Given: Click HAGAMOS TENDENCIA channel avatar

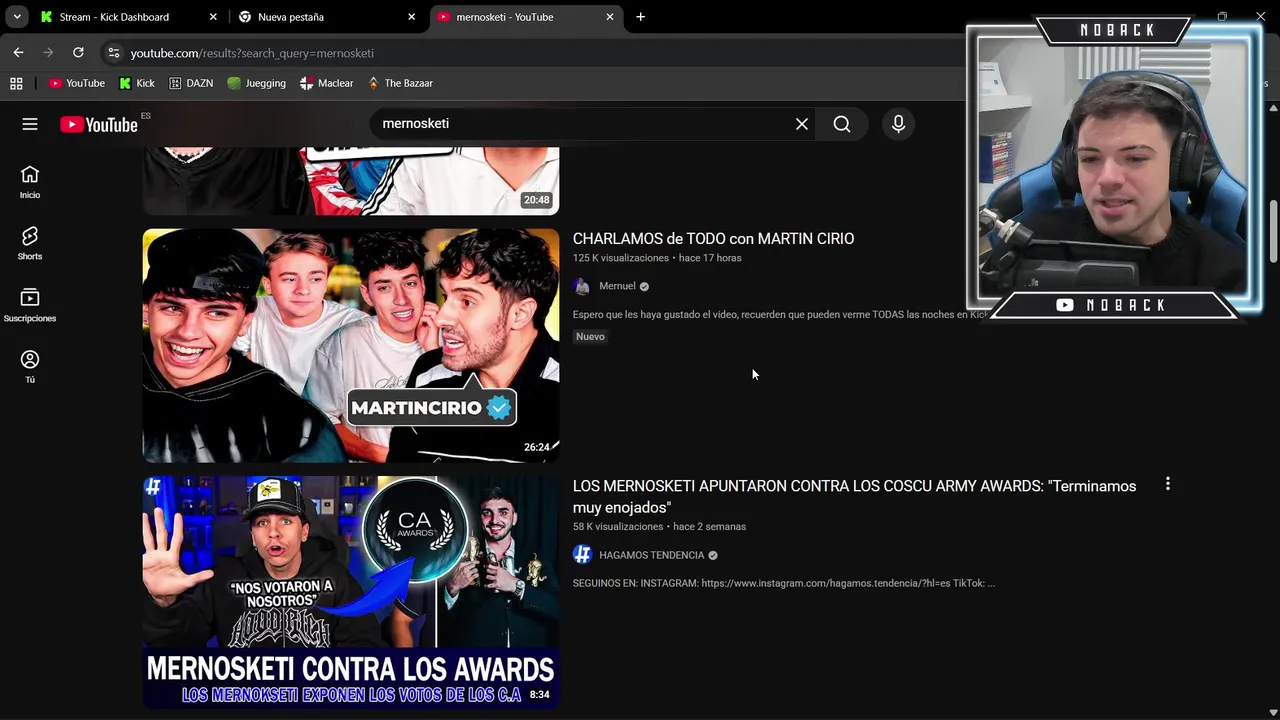Looking at the screenshot, I should click(582, 555).
